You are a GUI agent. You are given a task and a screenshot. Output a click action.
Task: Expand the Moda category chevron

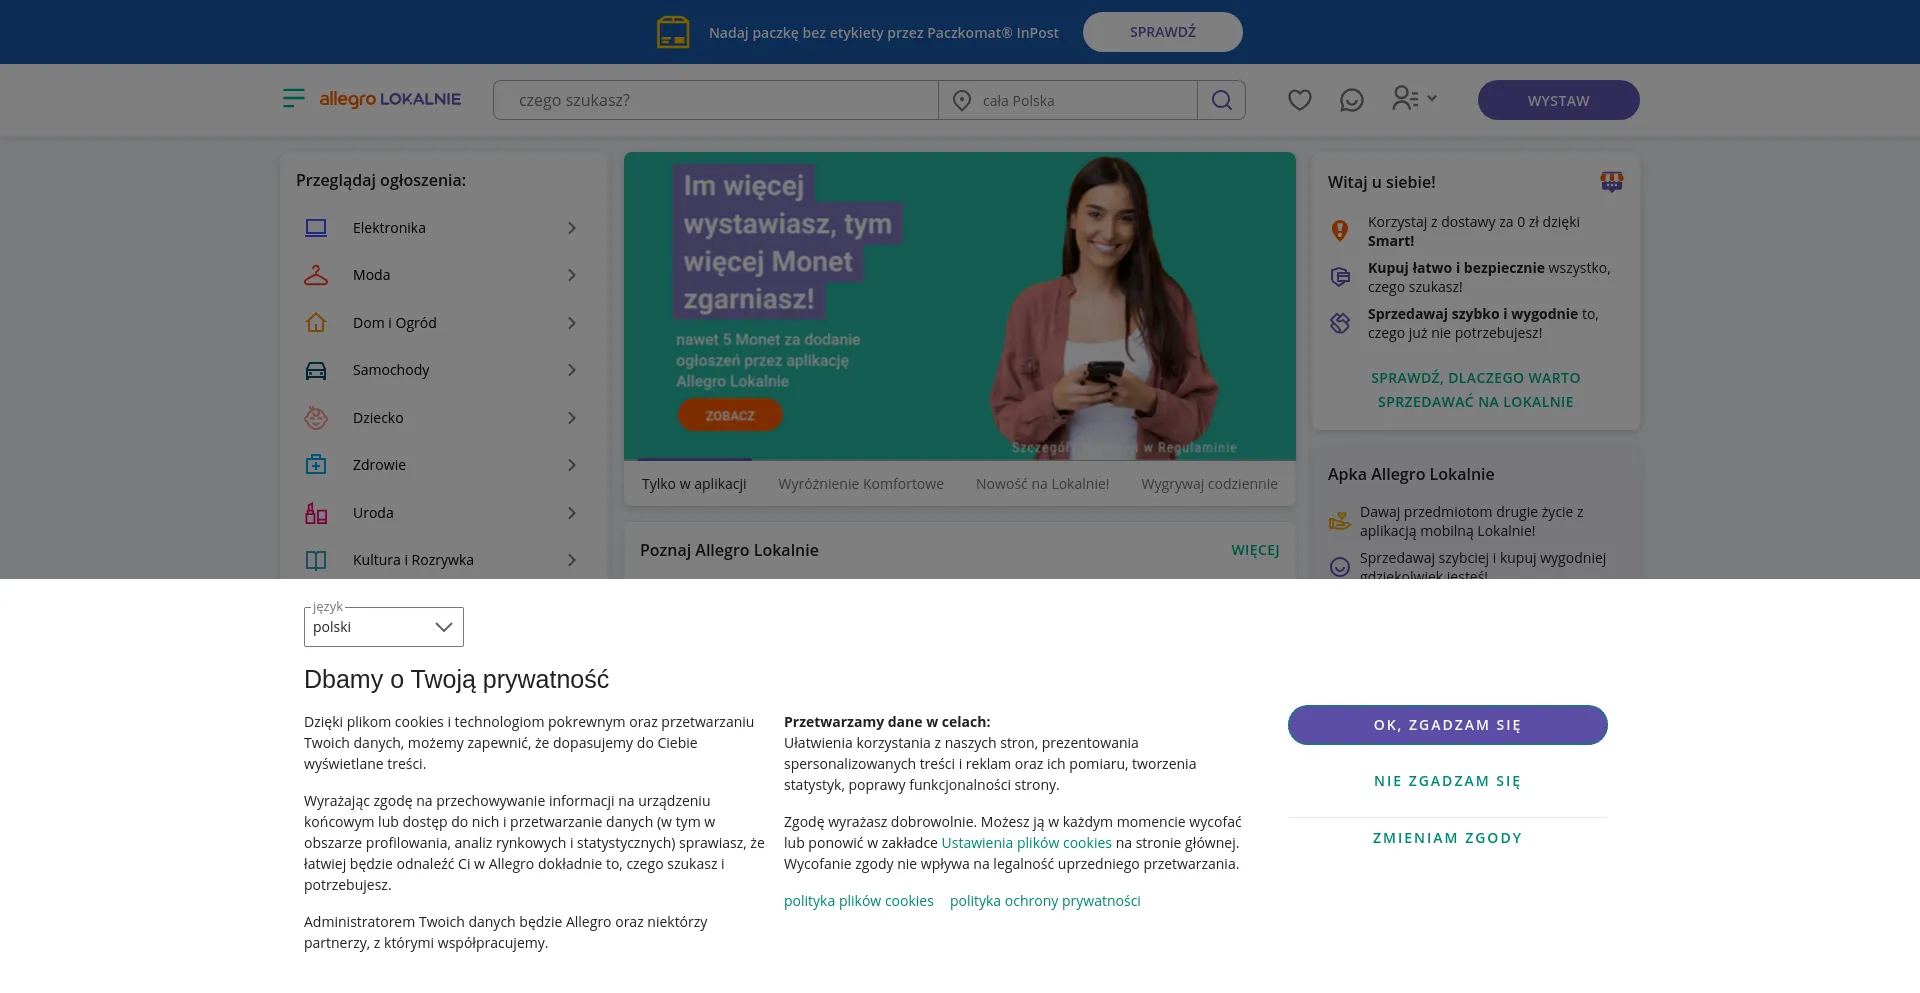click(572, 275)
